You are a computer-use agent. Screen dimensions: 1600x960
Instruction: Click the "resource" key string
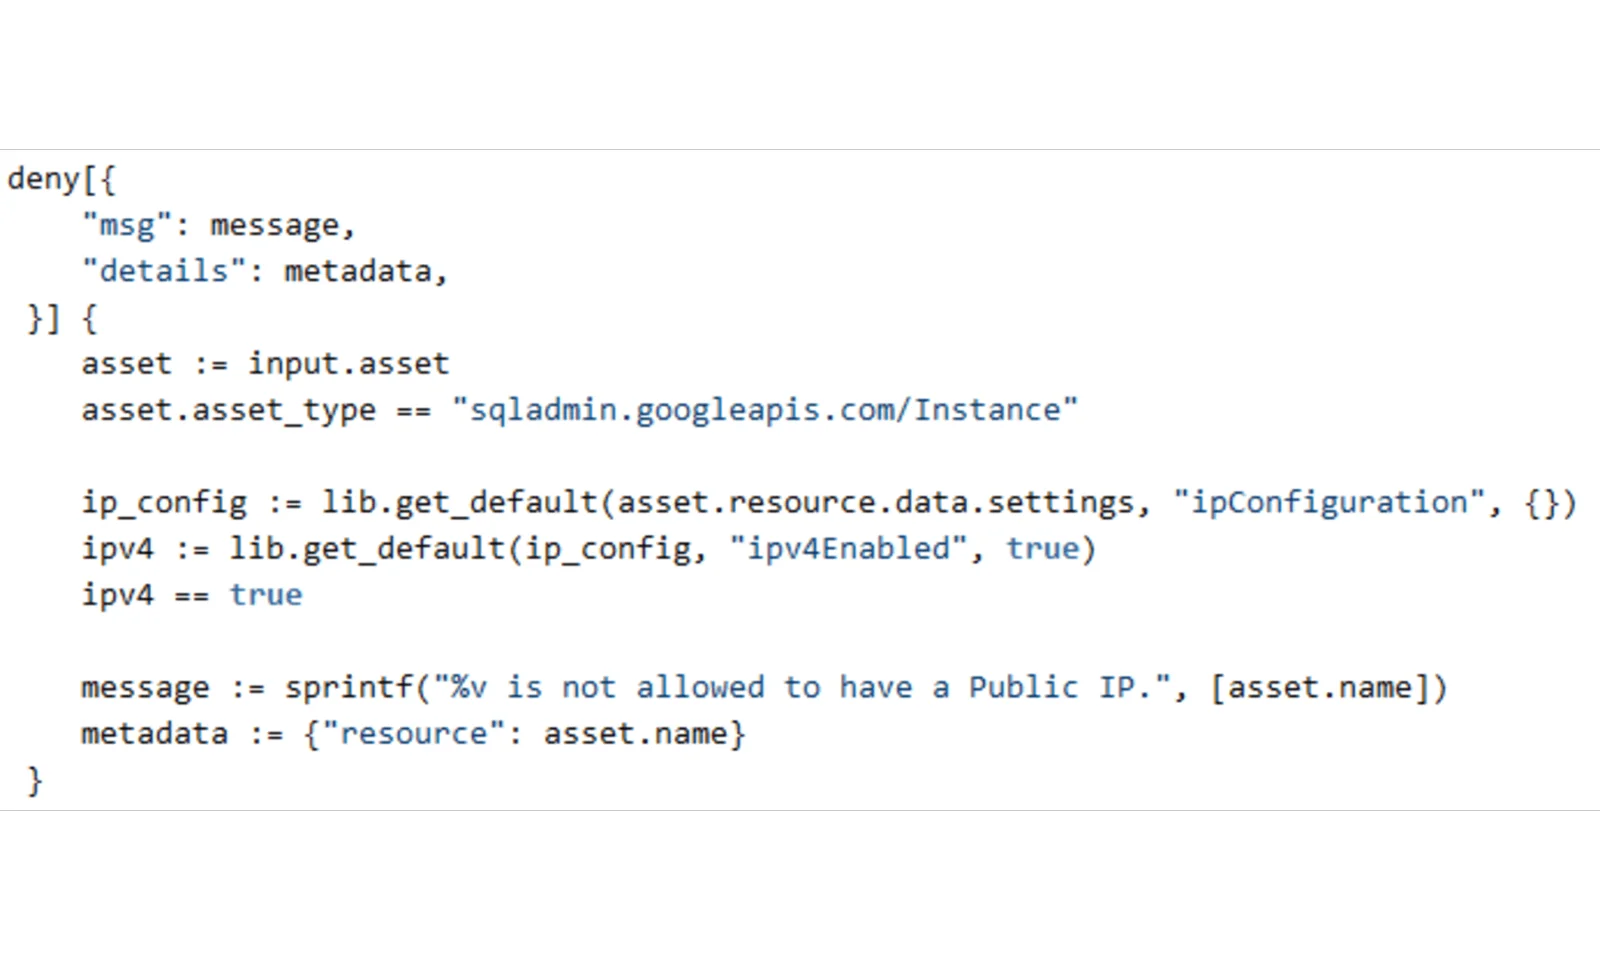tap(413, 734)
